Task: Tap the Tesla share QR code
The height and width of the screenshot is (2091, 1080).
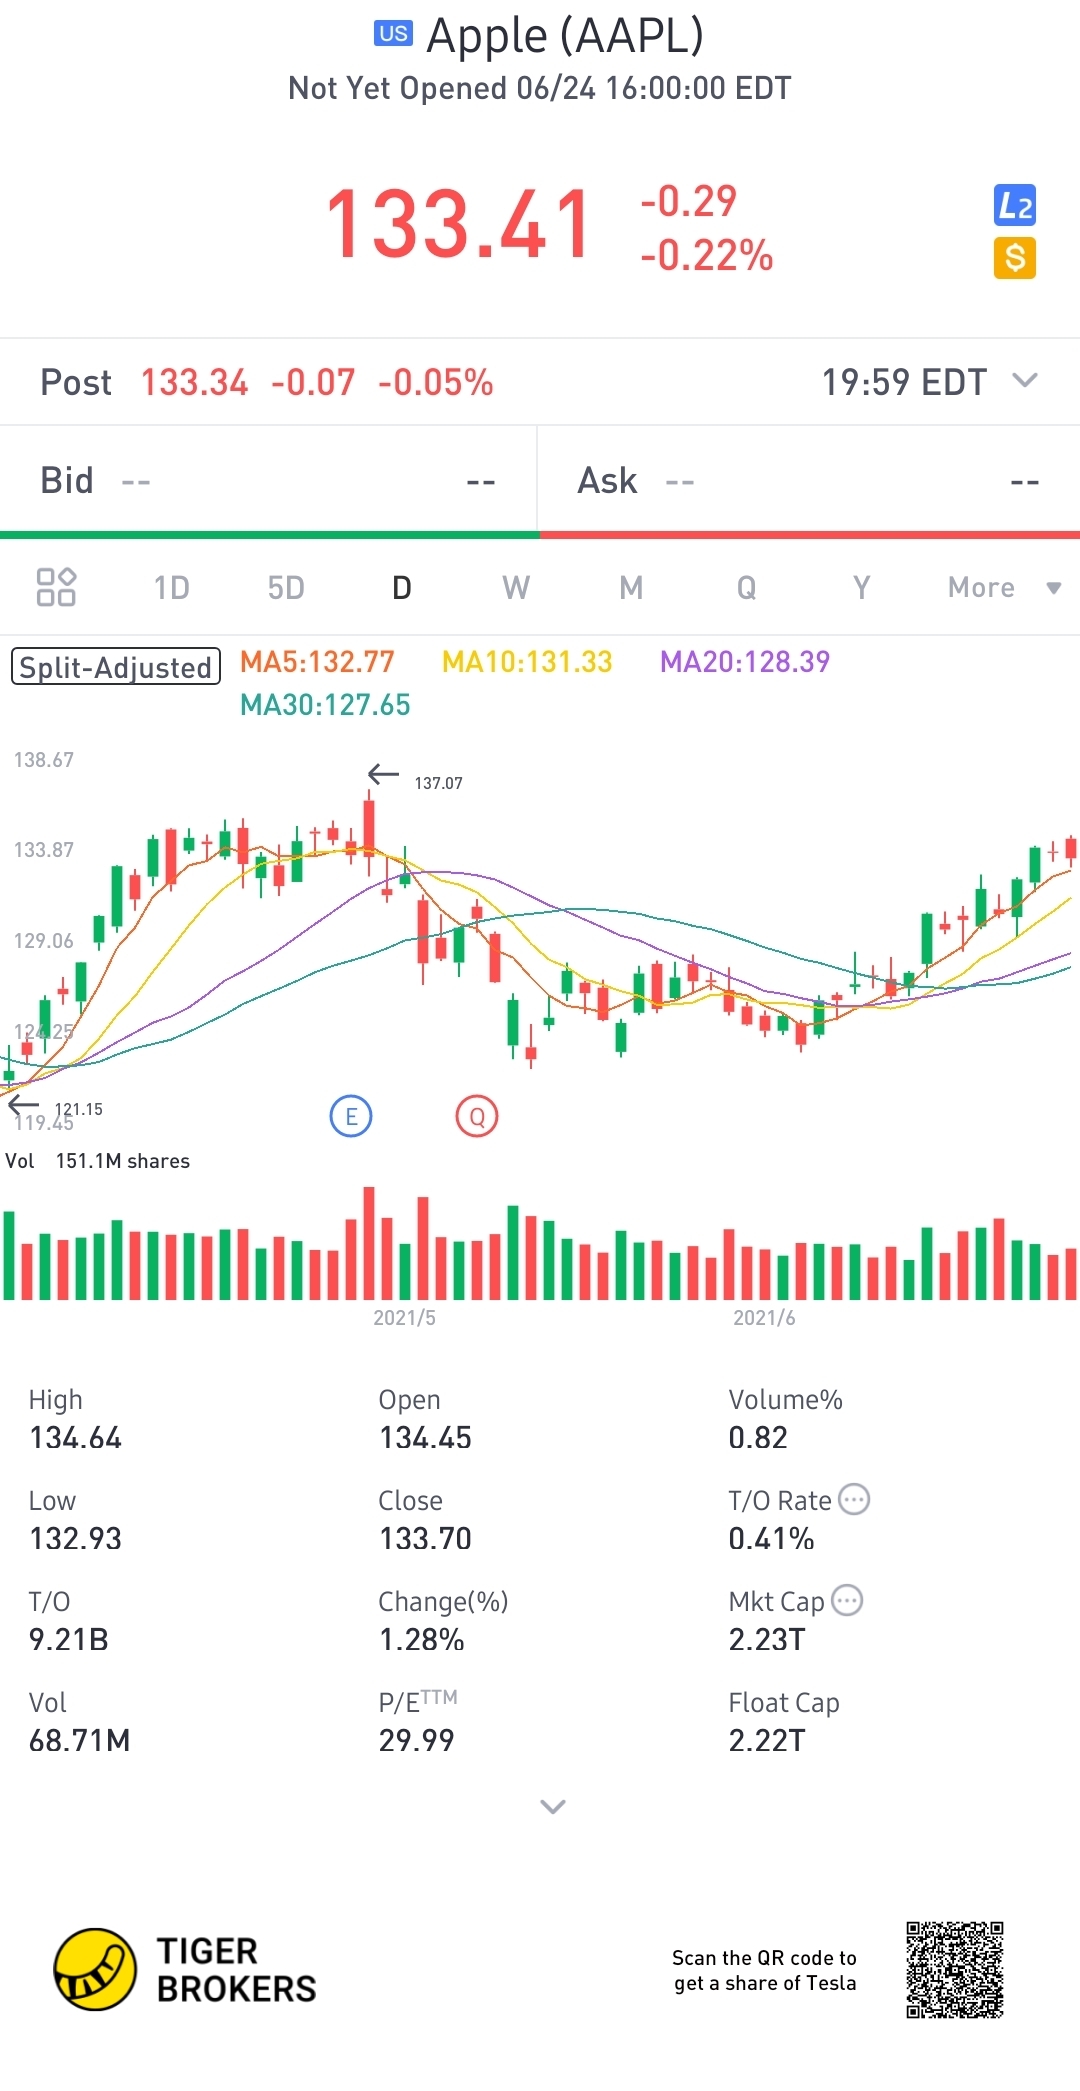Action: (x=955, y=1969)
